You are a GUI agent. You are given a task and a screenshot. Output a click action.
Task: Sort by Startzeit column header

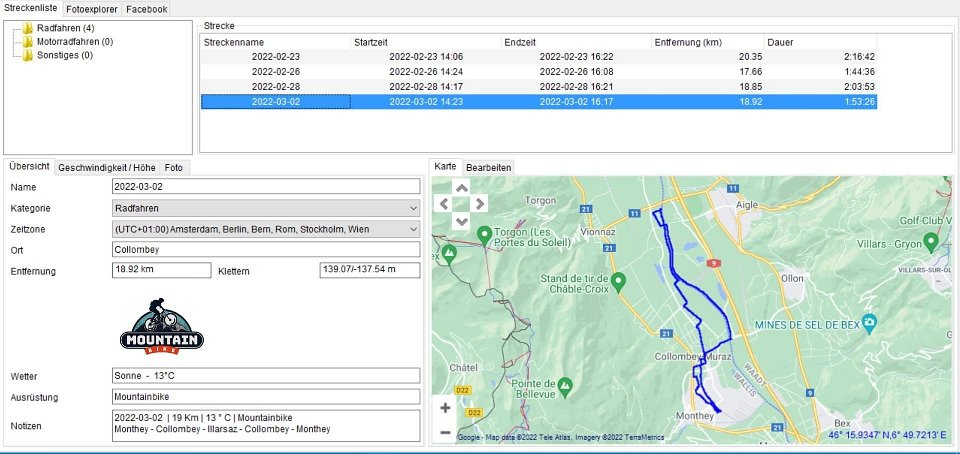[x=426, y=42]
